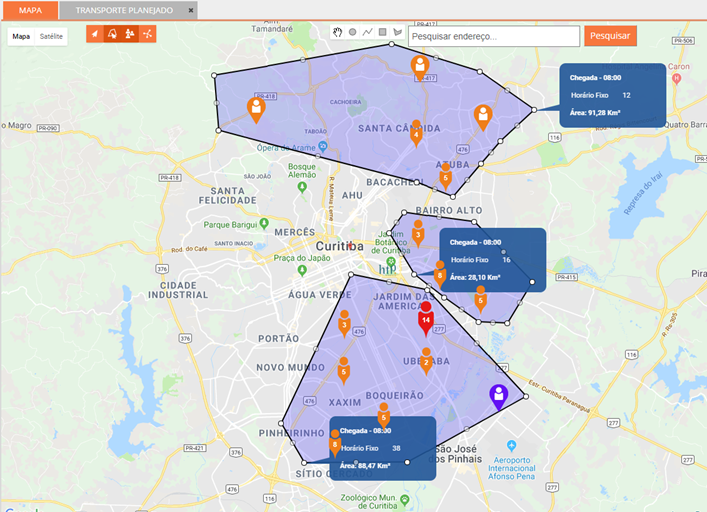Viewport: 707px width, 512px height.
Task: Click the orange cursor-selection toolbar icon
Action: pos(112,34)
